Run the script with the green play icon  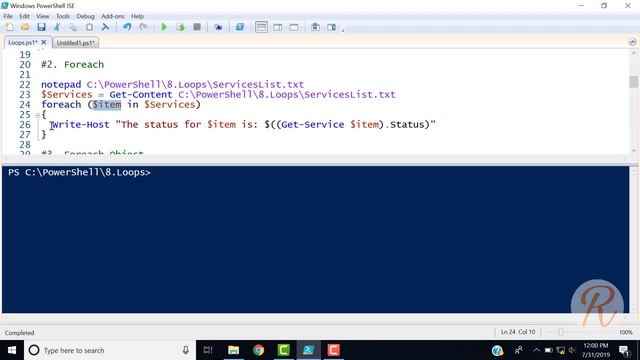(164, 27)
